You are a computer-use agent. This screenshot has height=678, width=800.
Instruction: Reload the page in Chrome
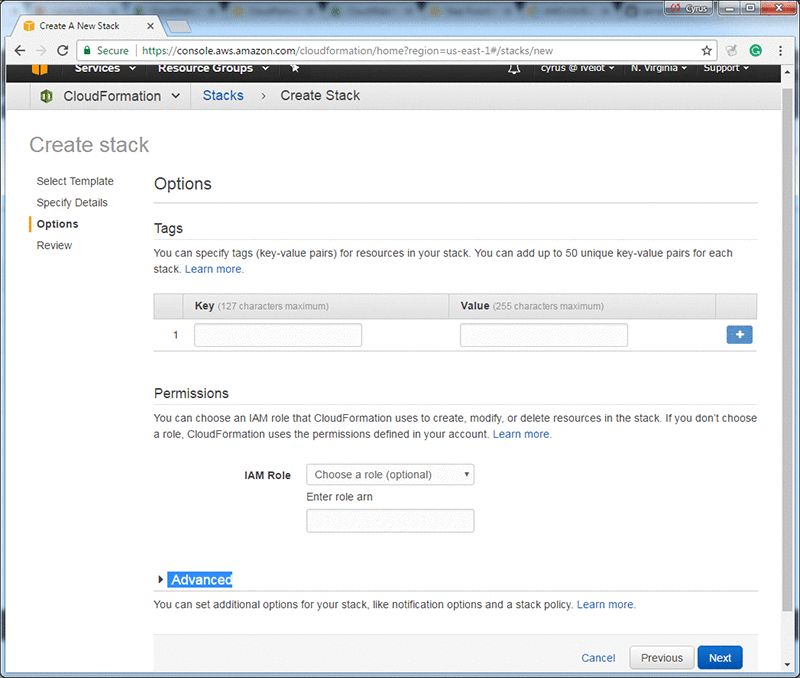click(65, 50)
